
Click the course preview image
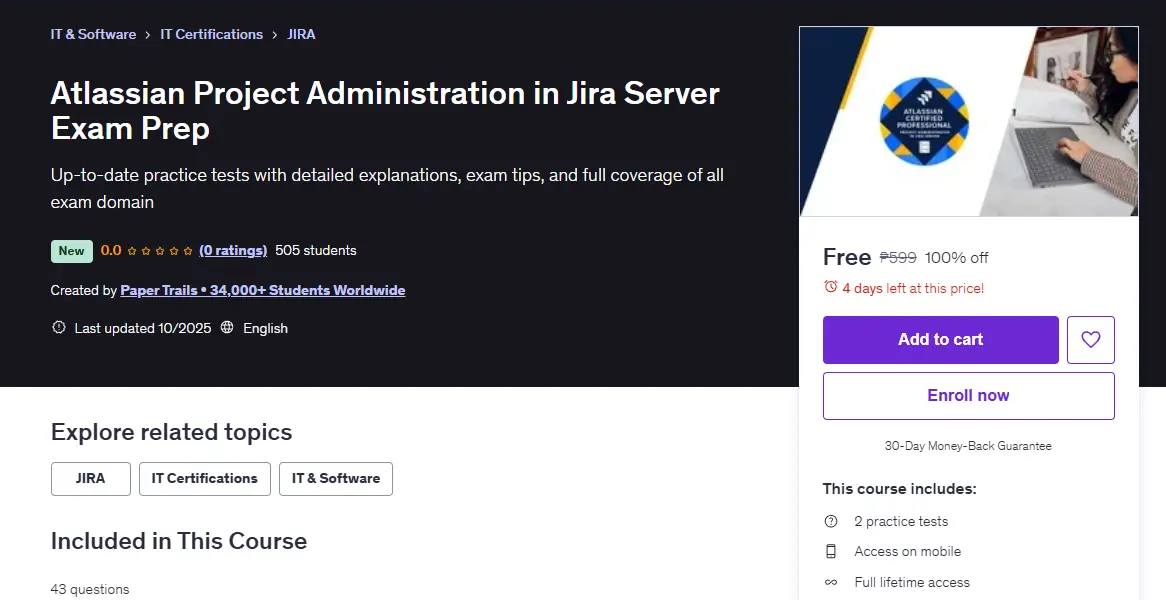pos(968,121)
